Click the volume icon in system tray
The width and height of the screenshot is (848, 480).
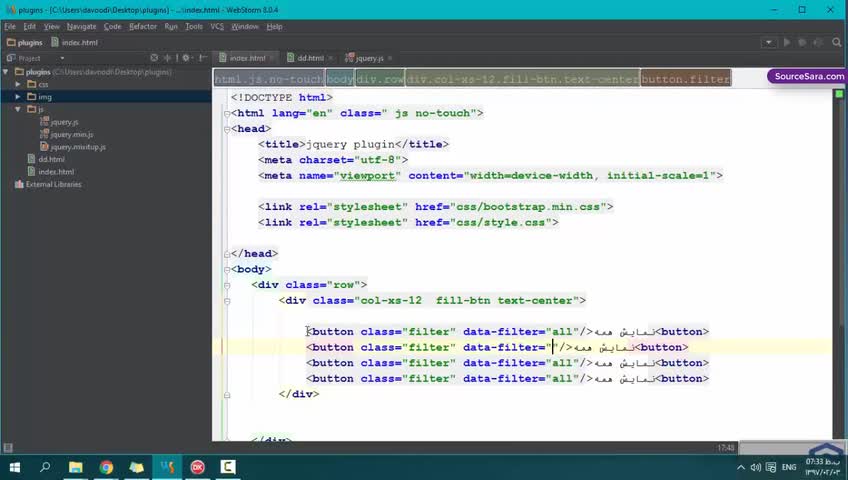coord(756,467)
